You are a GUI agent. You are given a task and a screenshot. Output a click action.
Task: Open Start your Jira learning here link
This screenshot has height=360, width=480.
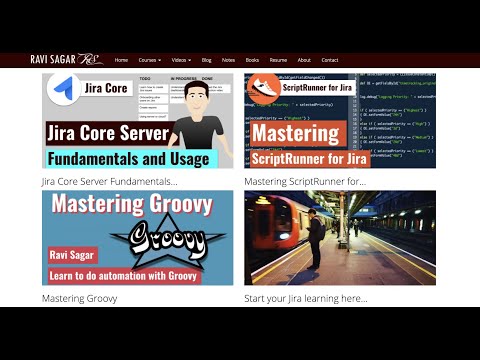click(x=306, y=299)
